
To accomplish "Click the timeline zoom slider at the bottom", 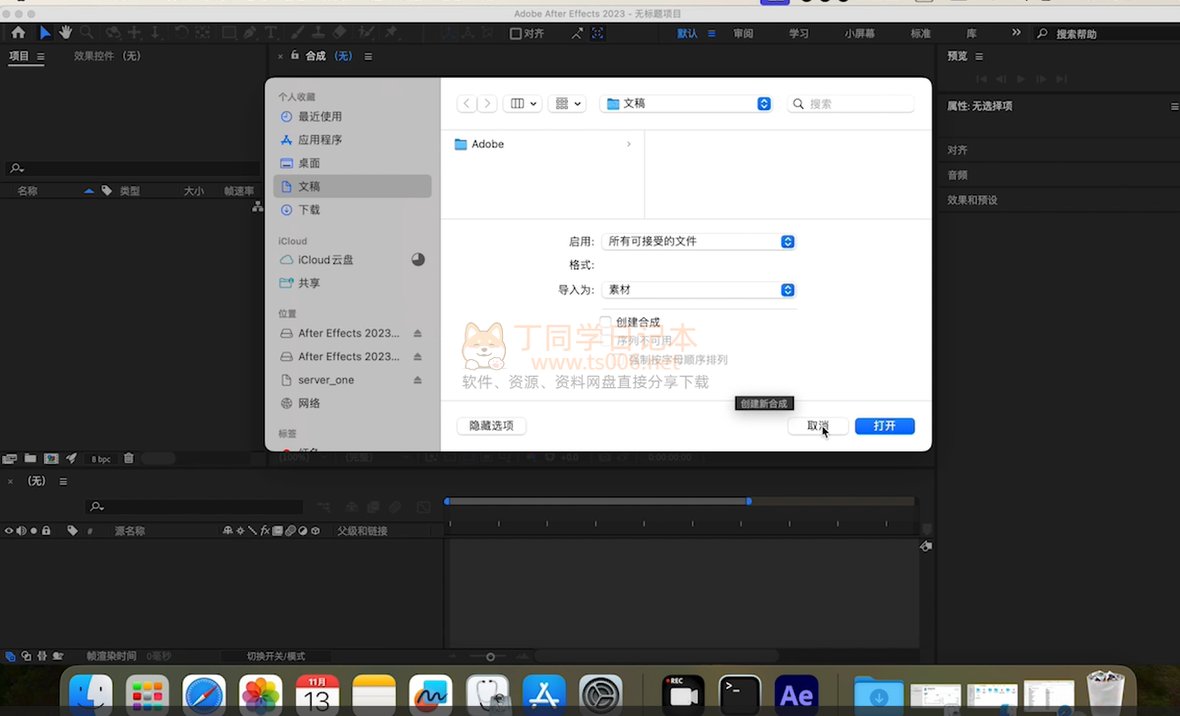I will point(490,657).
